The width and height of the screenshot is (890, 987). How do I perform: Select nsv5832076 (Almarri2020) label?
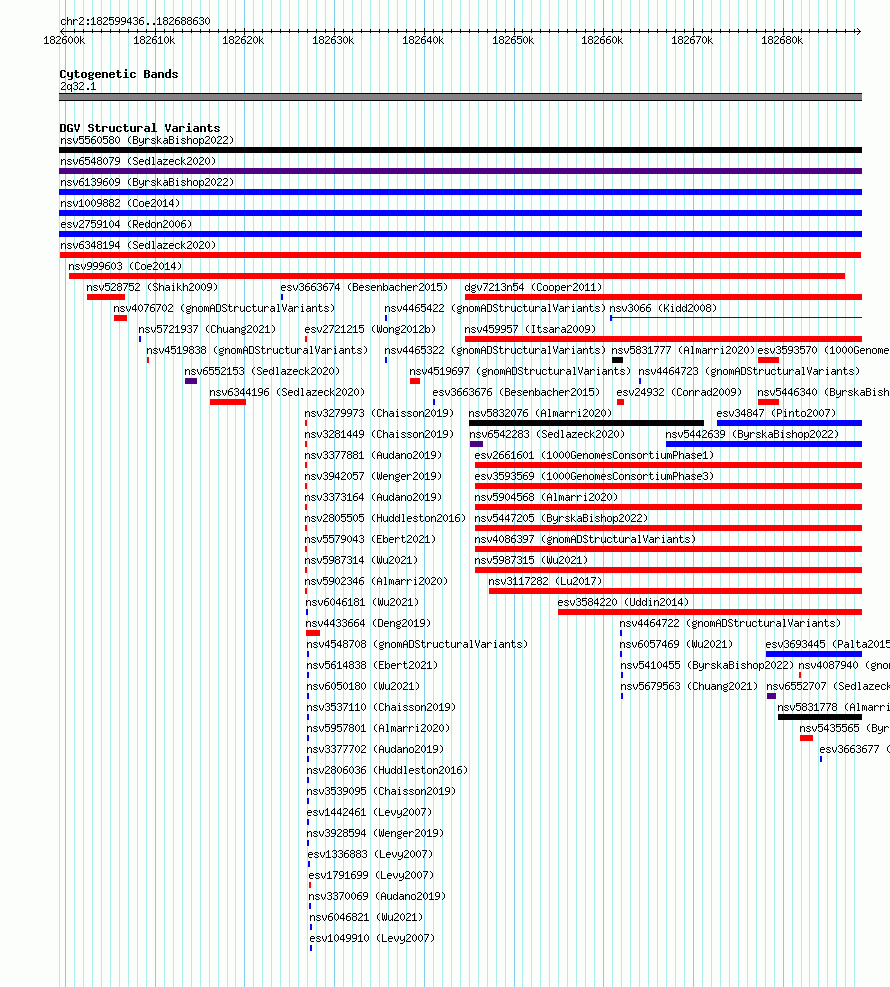tap(540, 413)
